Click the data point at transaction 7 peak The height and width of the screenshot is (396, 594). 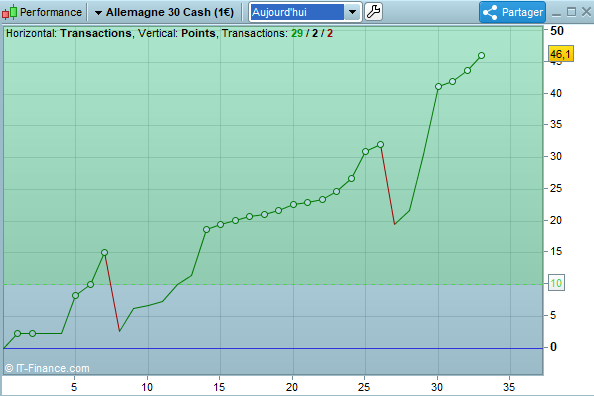pyautogui.click(x=105, y=252)
